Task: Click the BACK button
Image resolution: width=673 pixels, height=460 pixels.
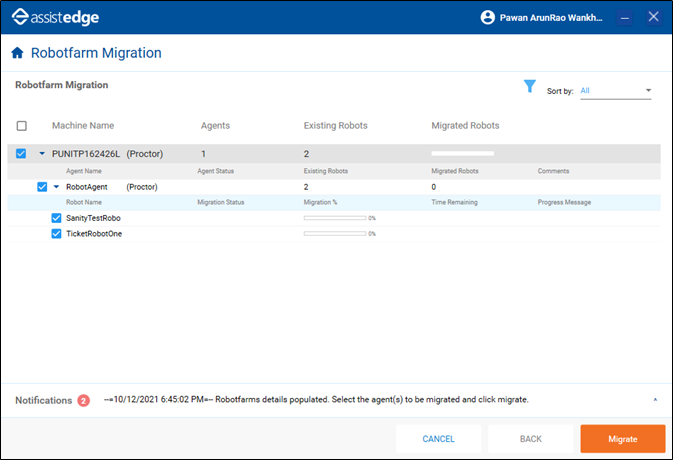Action: (x=530, y=438)
